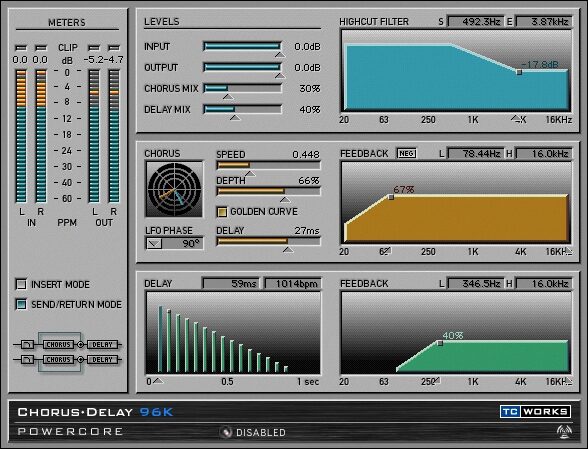The width and height of the screenshot is (588, 449).
Task: Click the chorus DEPTH value 66%
Action: point(309,180)
